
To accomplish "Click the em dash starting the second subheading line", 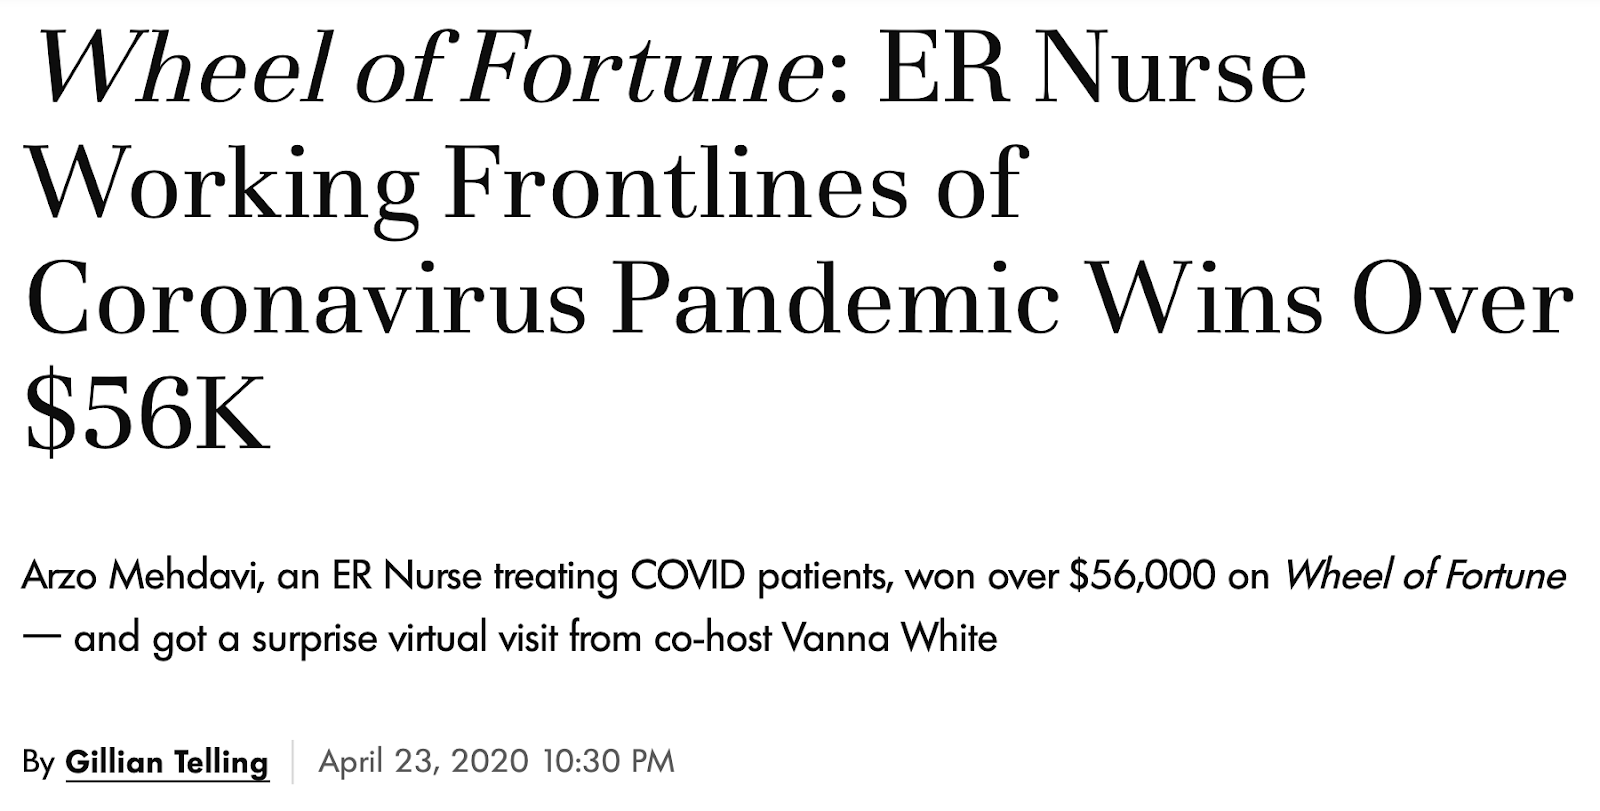I will 42,638.
